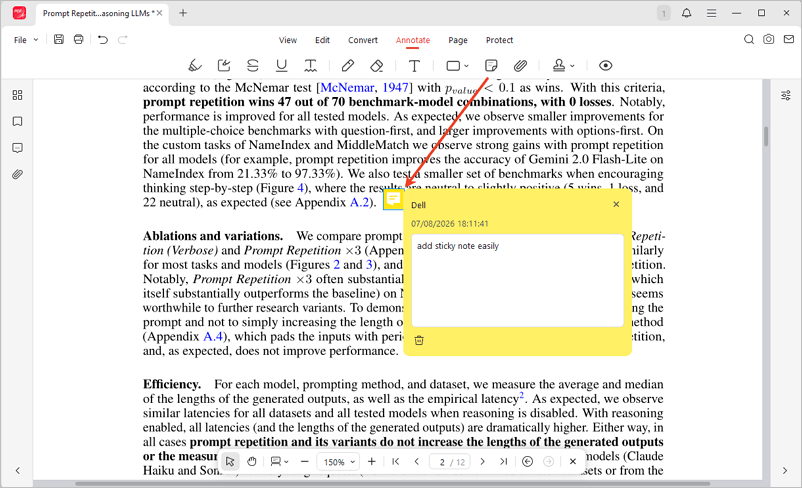The height and width of the screenshot is (488, 802).
Task: Open the search magnifier
Action: coord(749,39)
